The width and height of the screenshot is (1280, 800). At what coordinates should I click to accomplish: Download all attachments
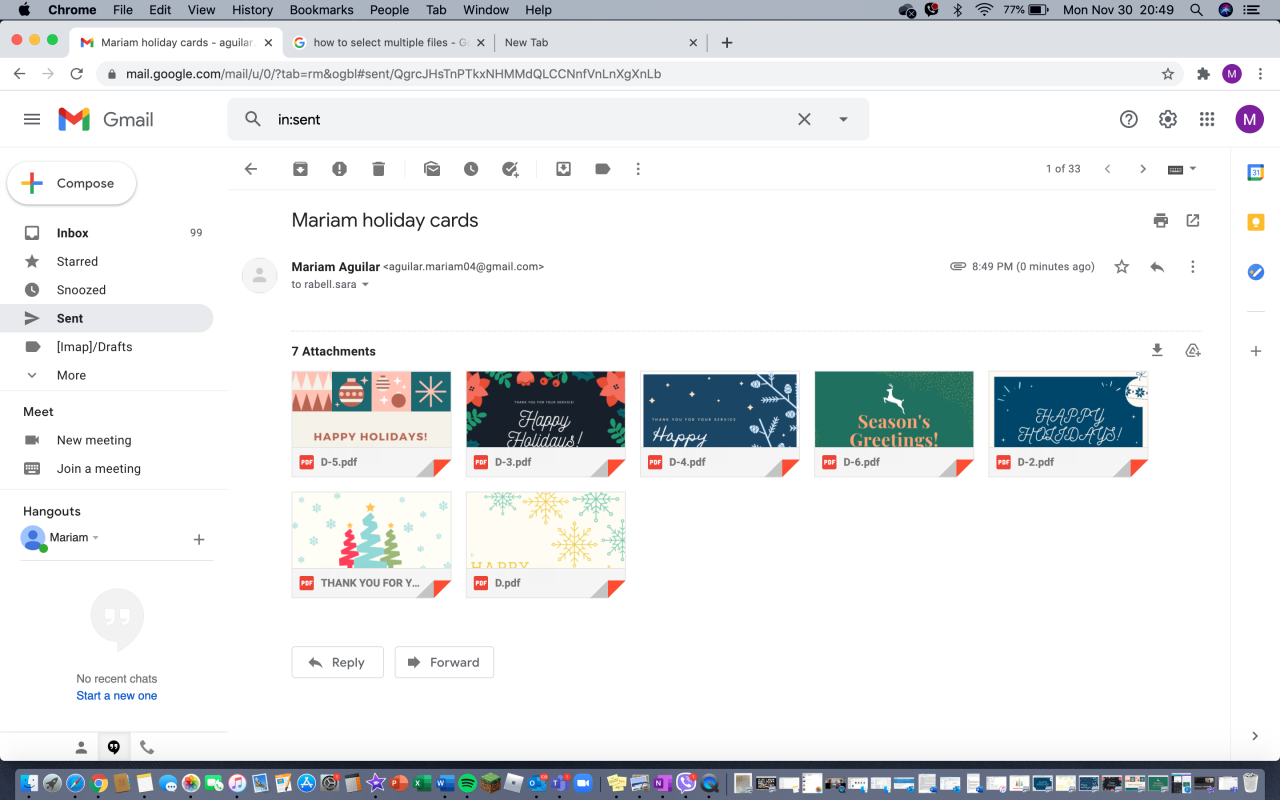pyautogui.click(x=1157, y=350)
